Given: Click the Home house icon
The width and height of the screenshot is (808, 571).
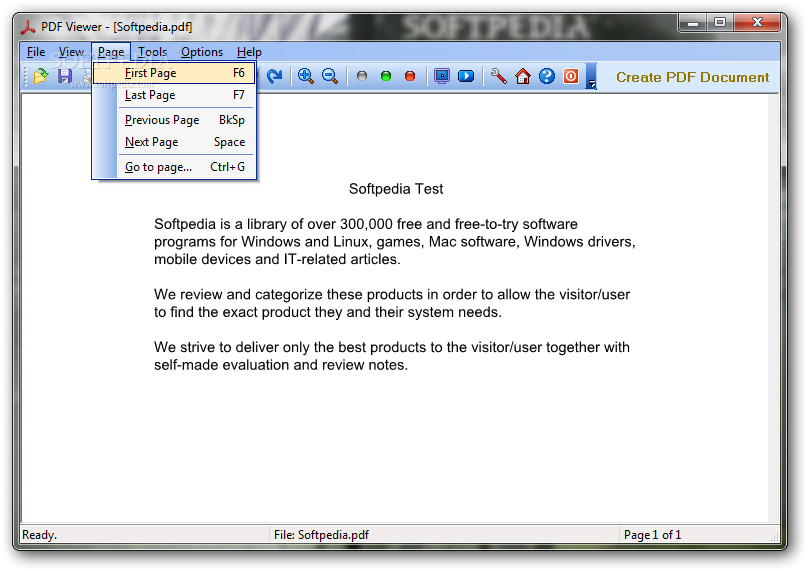Looking at the screenshot, I should tap(523, 76).
